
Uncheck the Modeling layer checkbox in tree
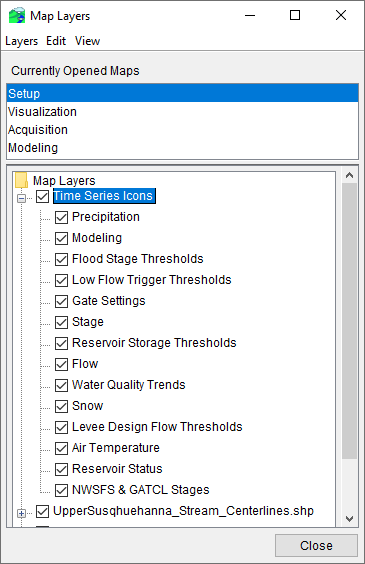coord(61,238)
